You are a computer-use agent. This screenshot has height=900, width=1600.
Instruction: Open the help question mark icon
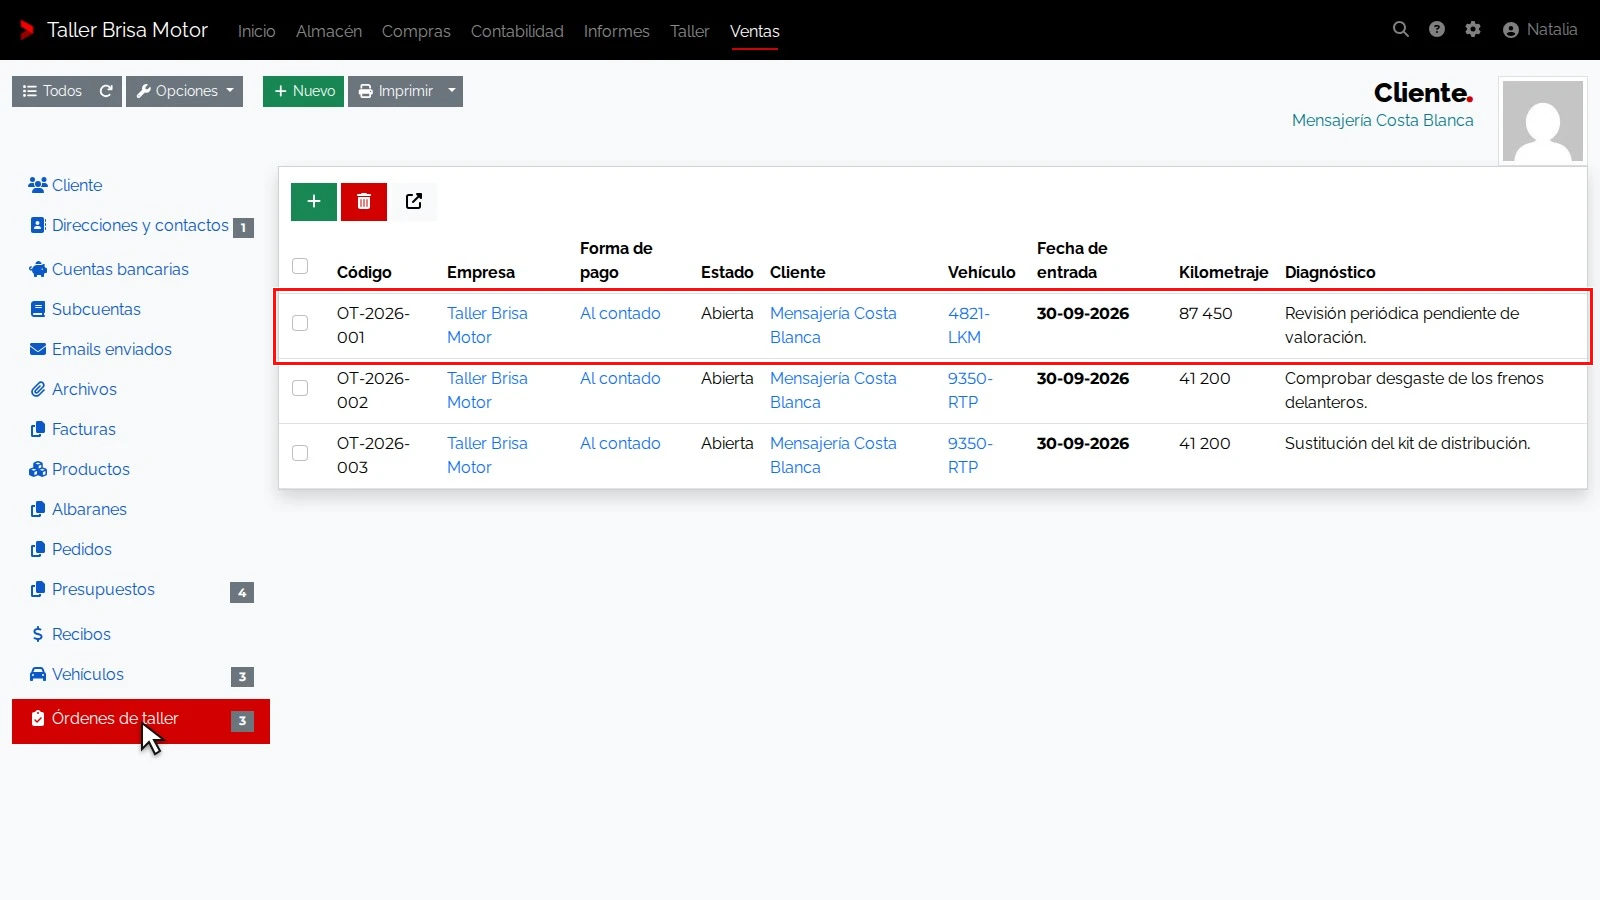click(x=1437, y=30)
